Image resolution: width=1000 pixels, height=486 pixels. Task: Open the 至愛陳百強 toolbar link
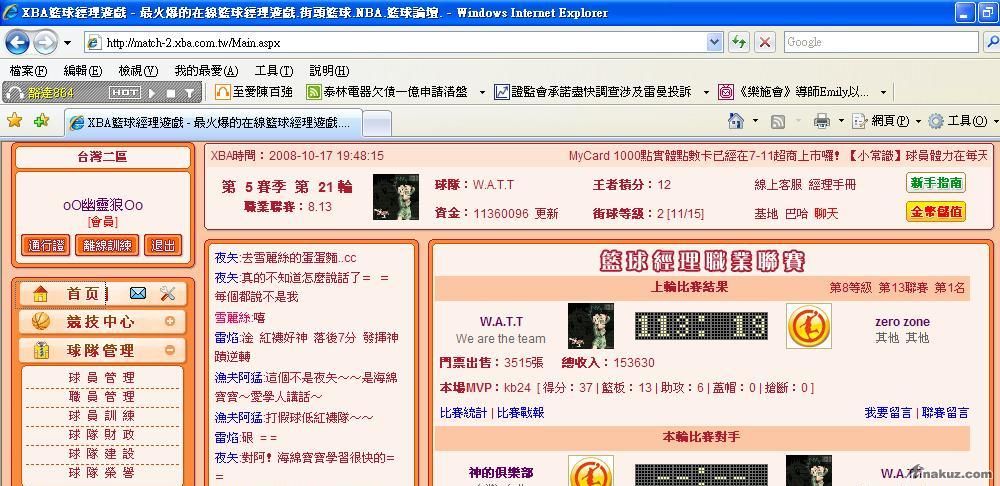point(254,92)
